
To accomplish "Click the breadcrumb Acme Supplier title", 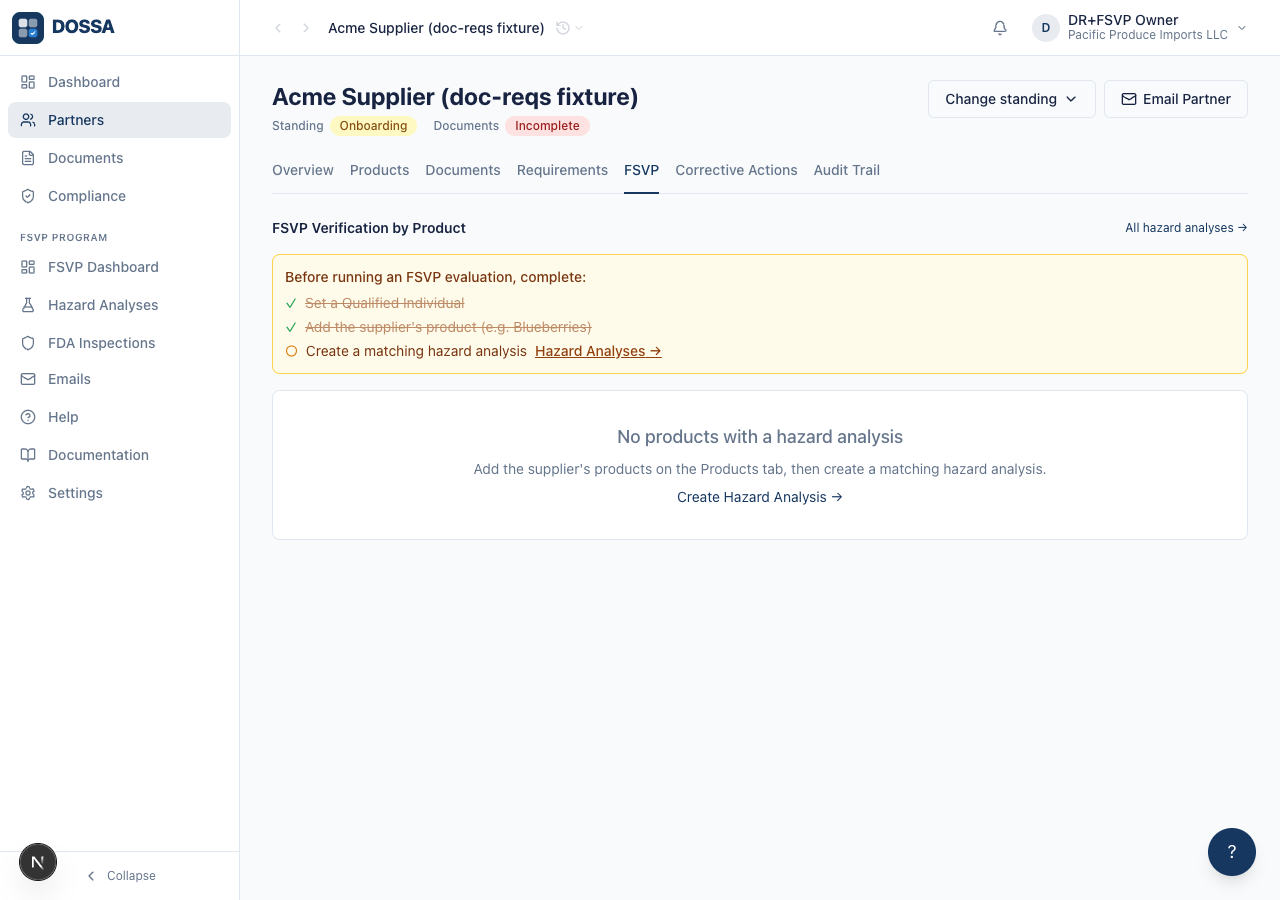I will 436,28.
